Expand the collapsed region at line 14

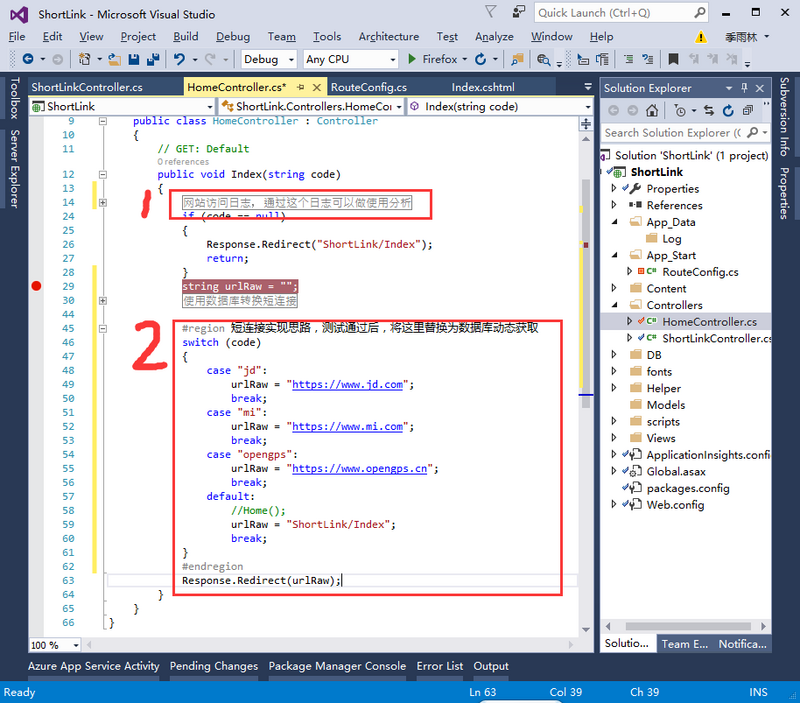(x=103, y=203)
